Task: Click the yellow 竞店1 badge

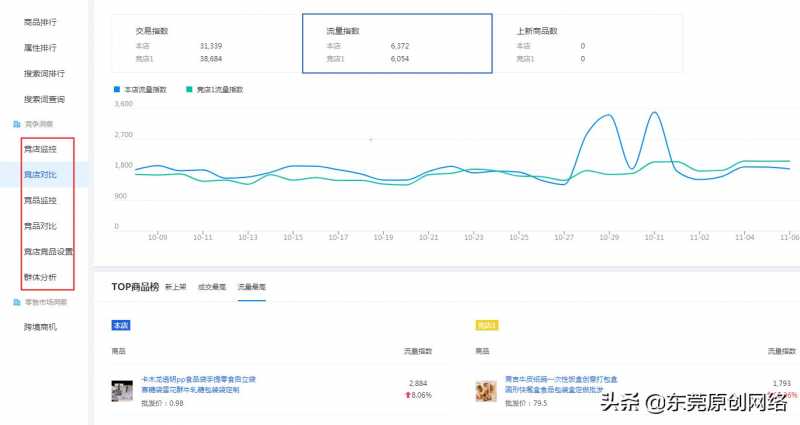Action: [487, 325]
